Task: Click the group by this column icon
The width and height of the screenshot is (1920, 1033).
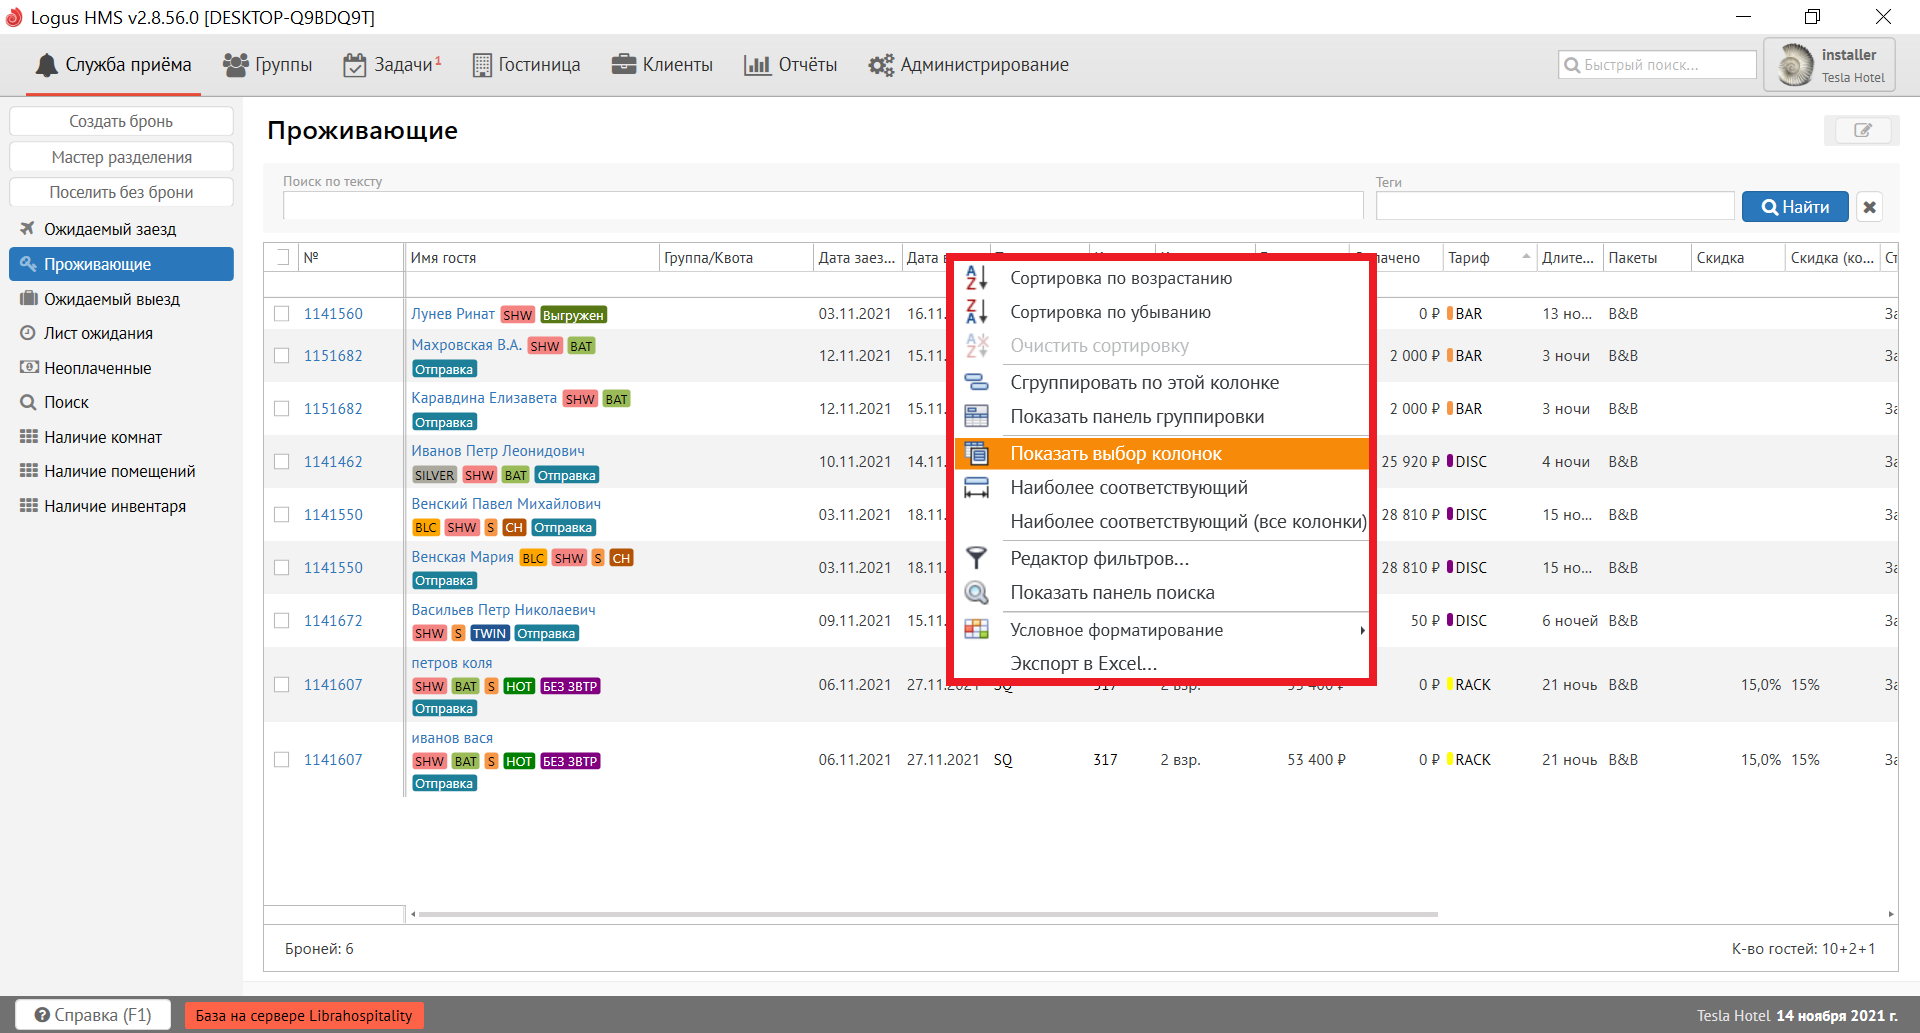Action: (x=976, y=383)
